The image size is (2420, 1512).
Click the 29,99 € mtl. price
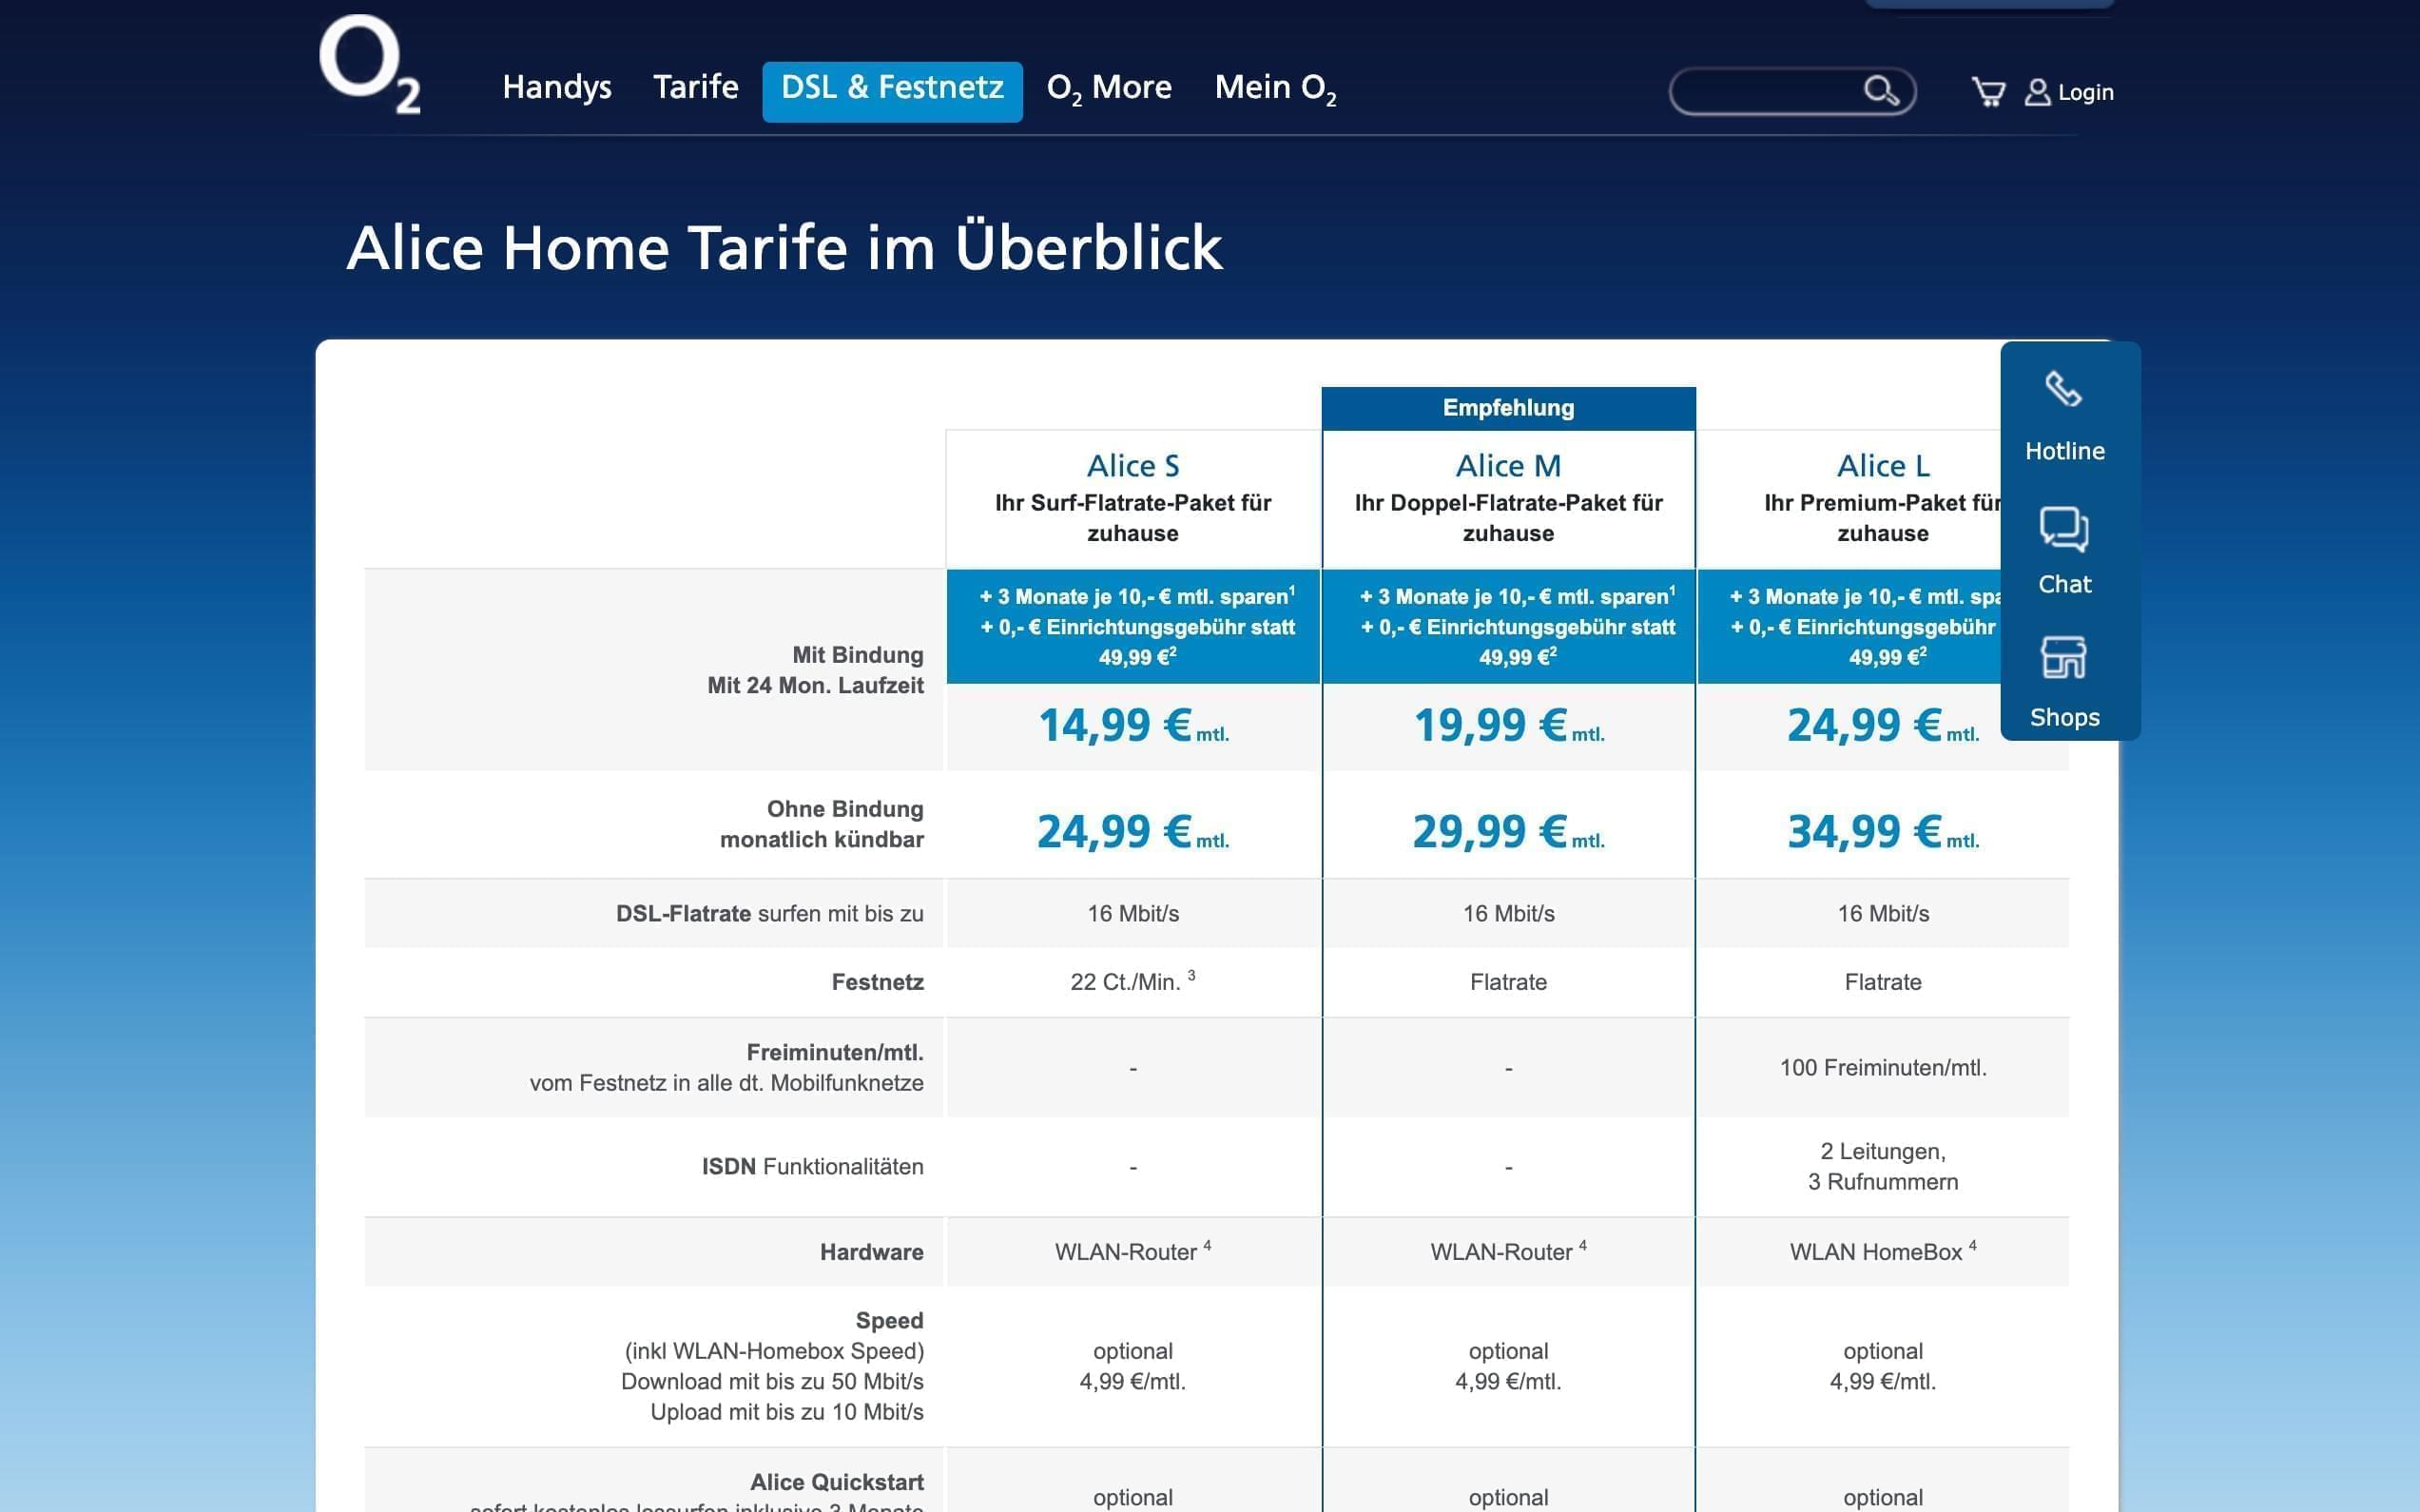coord(1508,832)
